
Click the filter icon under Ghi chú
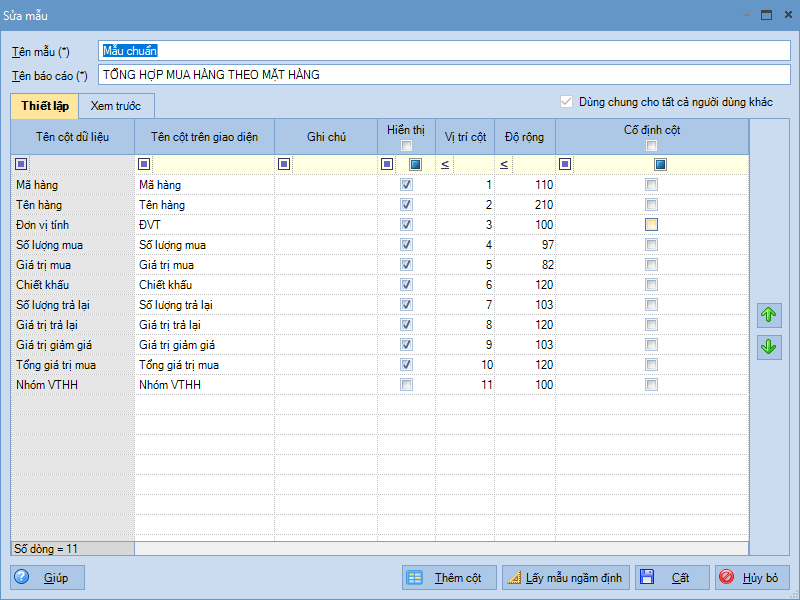click(284, 164)
